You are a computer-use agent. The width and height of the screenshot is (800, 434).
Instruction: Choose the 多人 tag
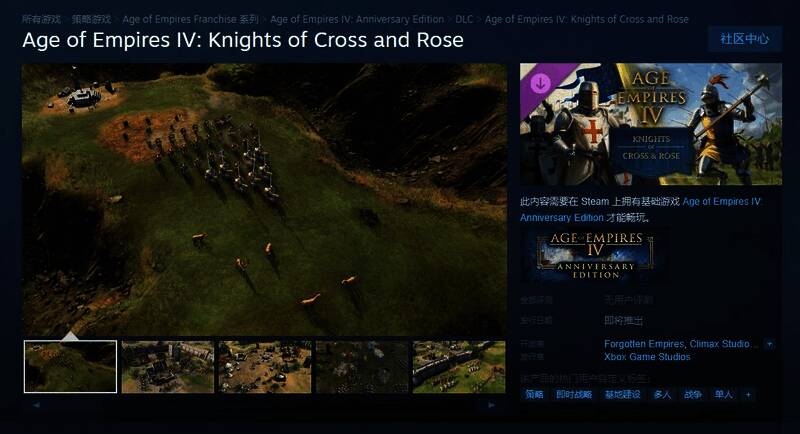(x=662, y=395)
